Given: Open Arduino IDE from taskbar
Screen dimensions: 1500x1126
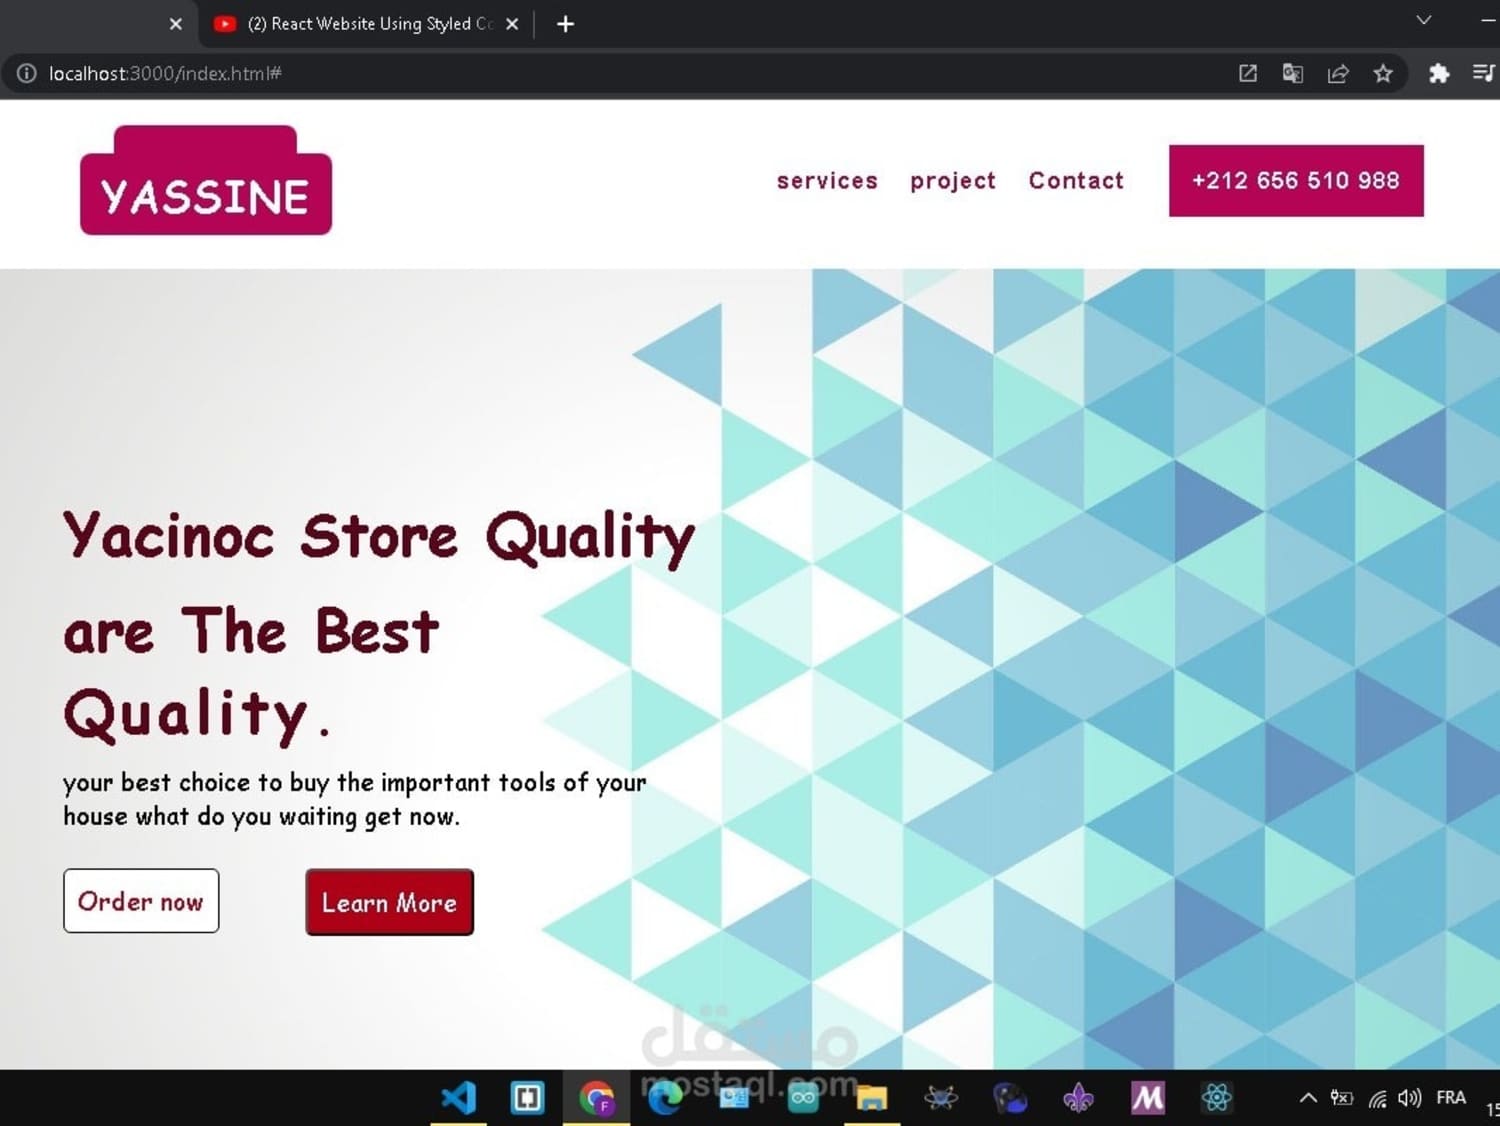Looking at the screenshot, I should pyautogui.click(x=803, y=1099).
